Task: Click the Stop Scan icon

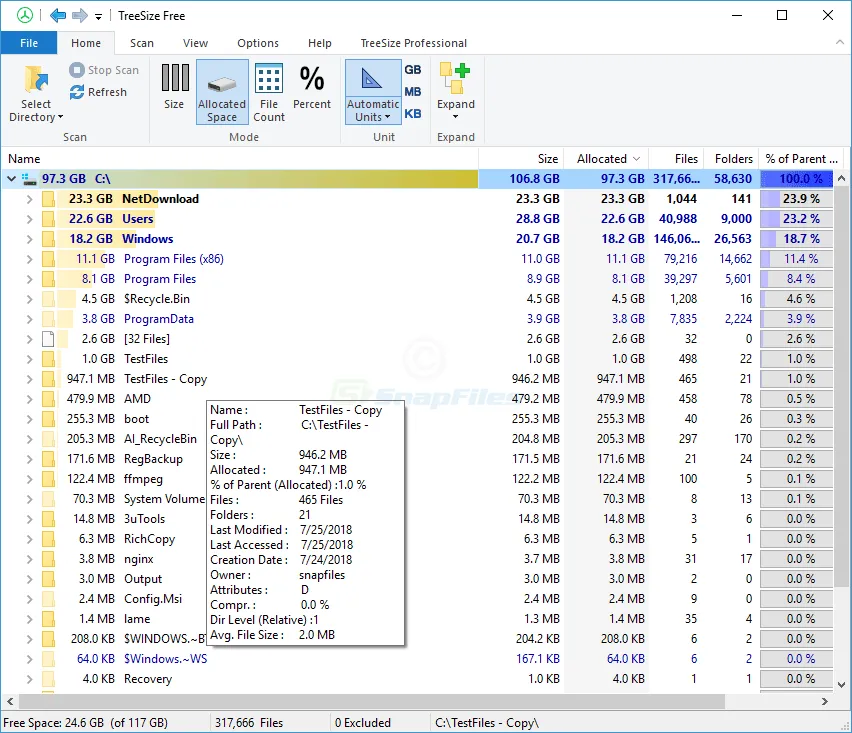Action: tap(77, 70)
